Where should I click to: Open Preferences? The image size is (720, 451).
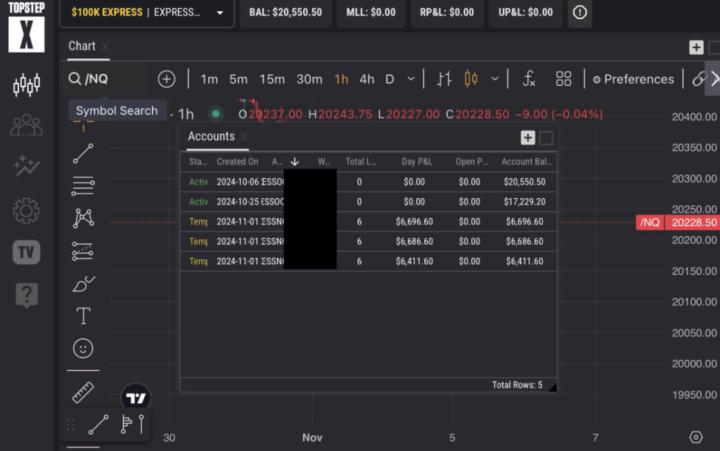click(633, 79)
